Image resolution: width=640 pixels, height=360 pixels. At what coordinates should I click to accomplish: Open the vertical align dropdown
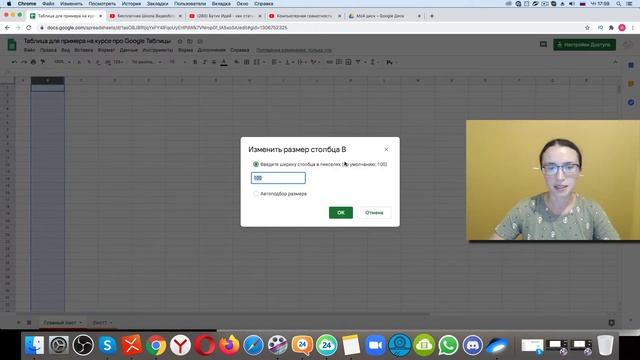pyautogui.click(x=288, y=62)
